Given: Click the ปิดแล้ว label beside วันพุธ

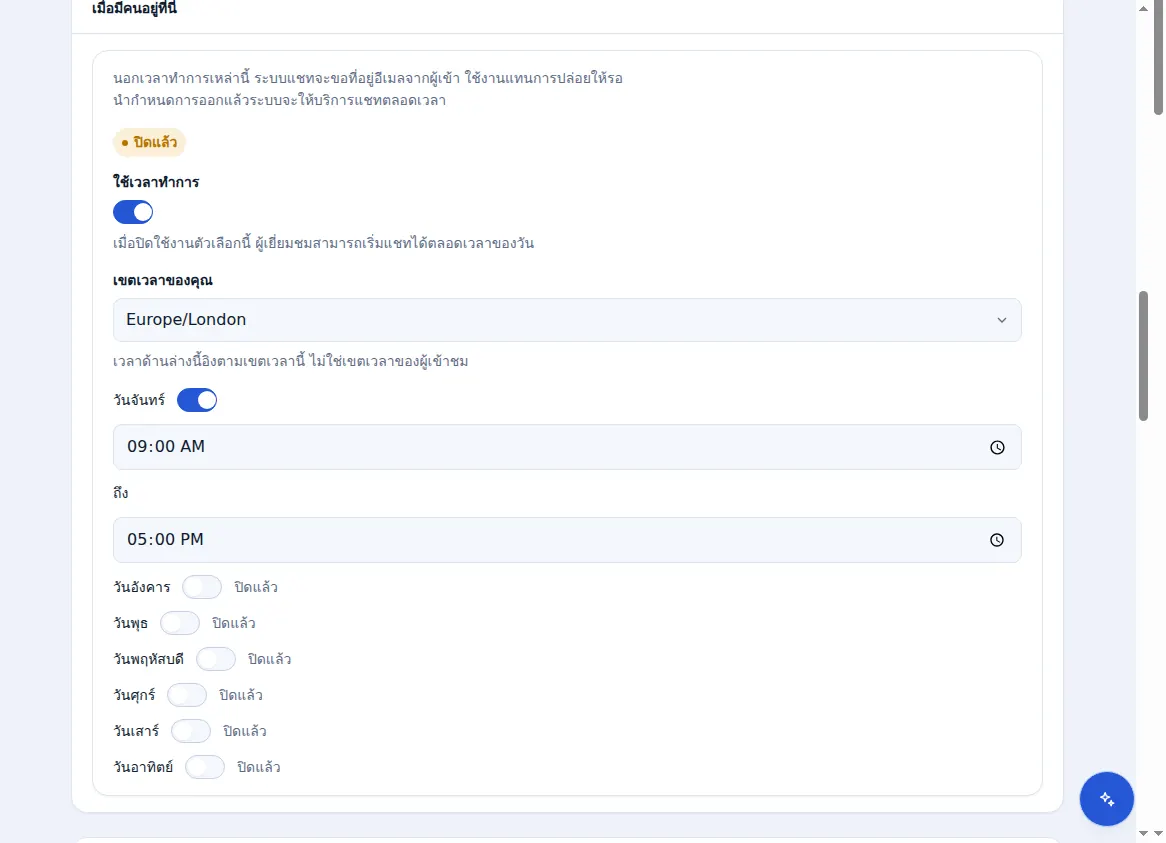Looking at the screenshot, I should 233,623.
